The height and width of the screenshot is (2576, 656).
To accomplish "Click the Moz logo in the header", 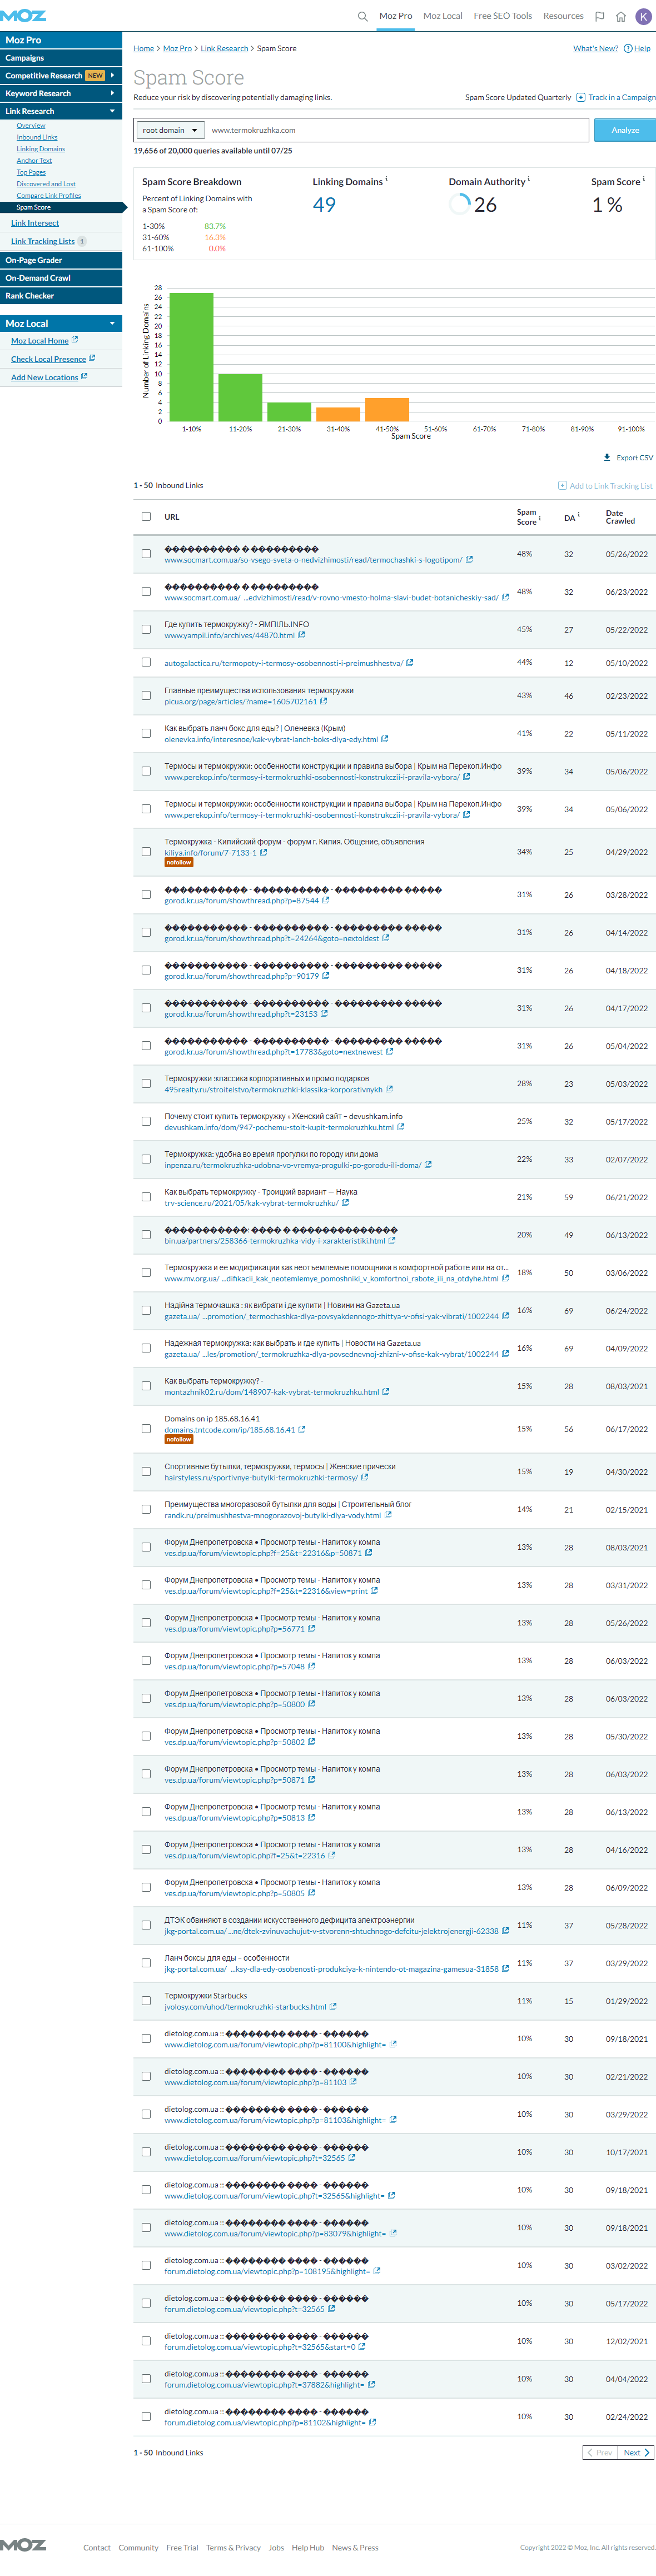I will 23,16.
